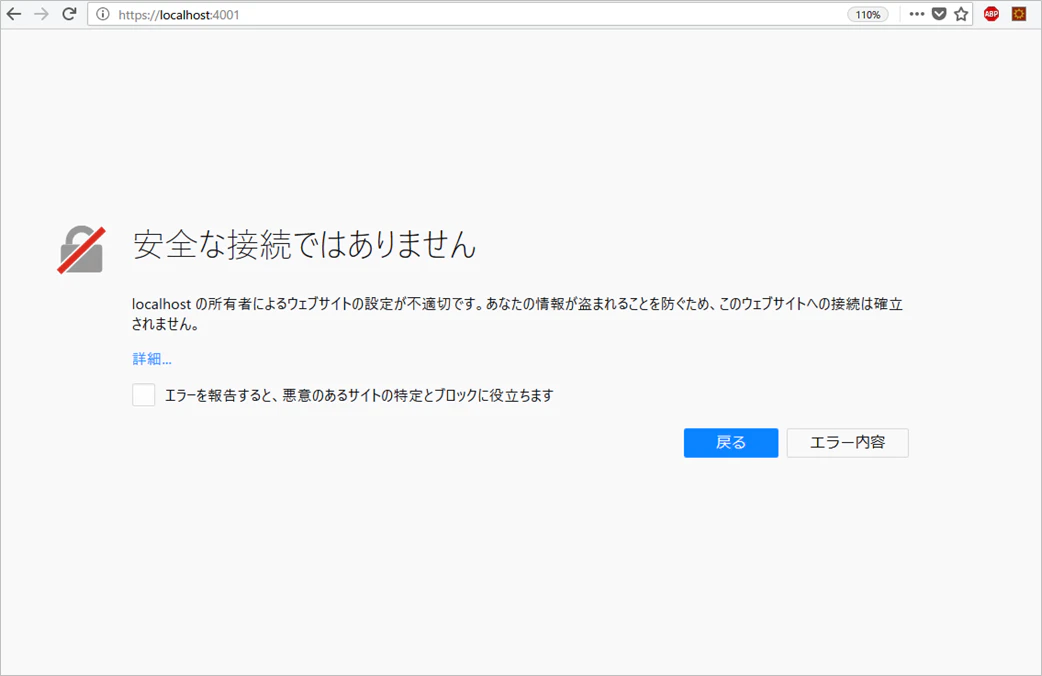
Task: Click the paragraph starting with localhost の所有者
Action: pyautogui.click(x=518, y=314)
